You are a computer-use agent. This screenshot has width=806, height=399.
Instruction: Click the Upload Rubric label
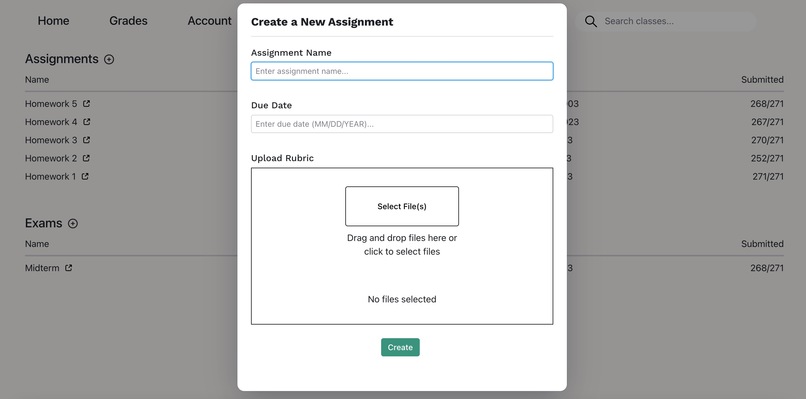[282, 158]
